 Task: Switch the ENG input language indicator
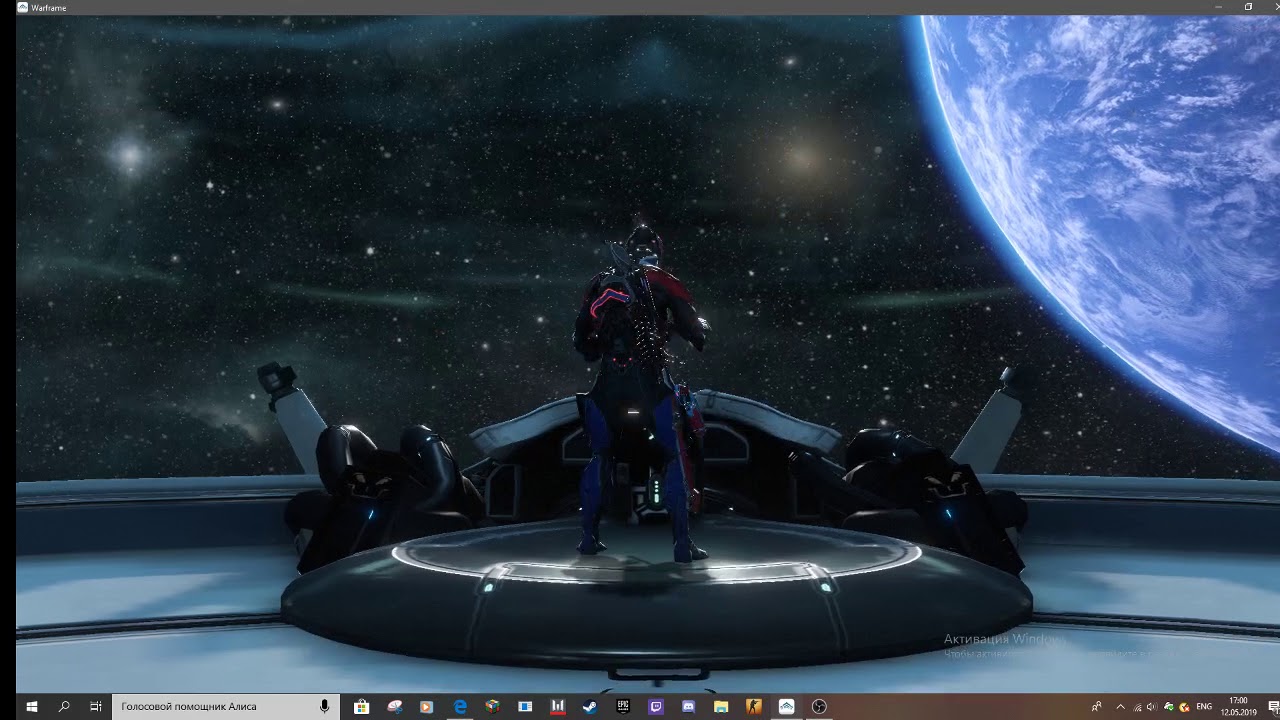(x=1204, y=707)
